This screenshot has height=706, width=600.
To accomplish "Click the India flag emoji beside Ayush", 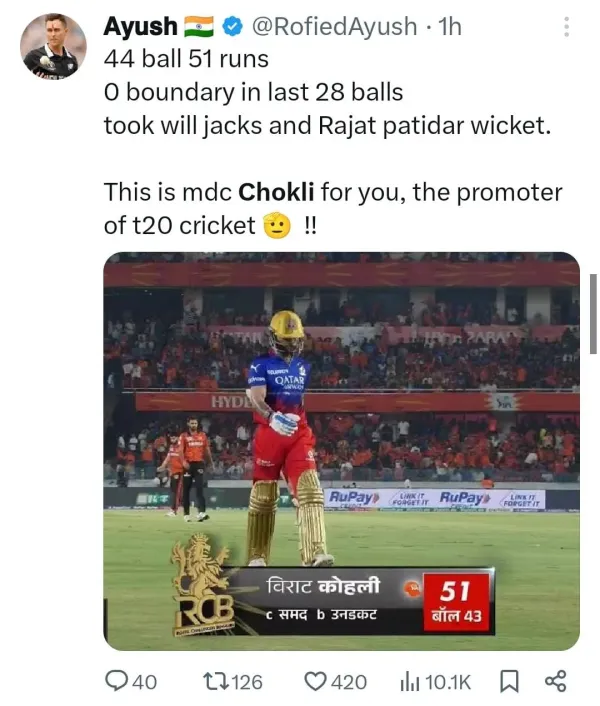I will tap(198, 27).
